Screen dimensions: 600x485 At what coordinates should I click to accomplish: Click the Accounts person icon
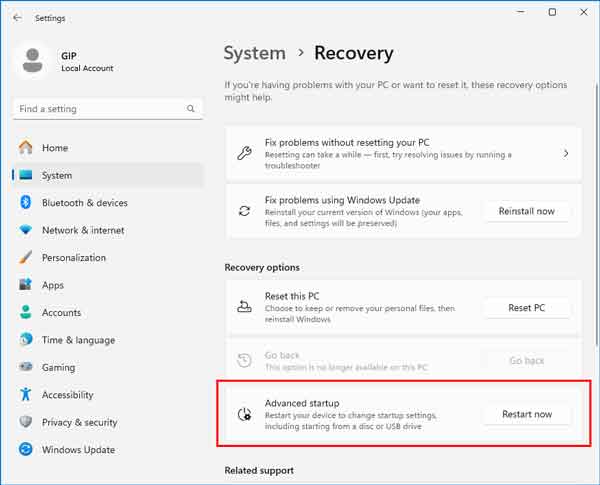(x=26, y=312)
